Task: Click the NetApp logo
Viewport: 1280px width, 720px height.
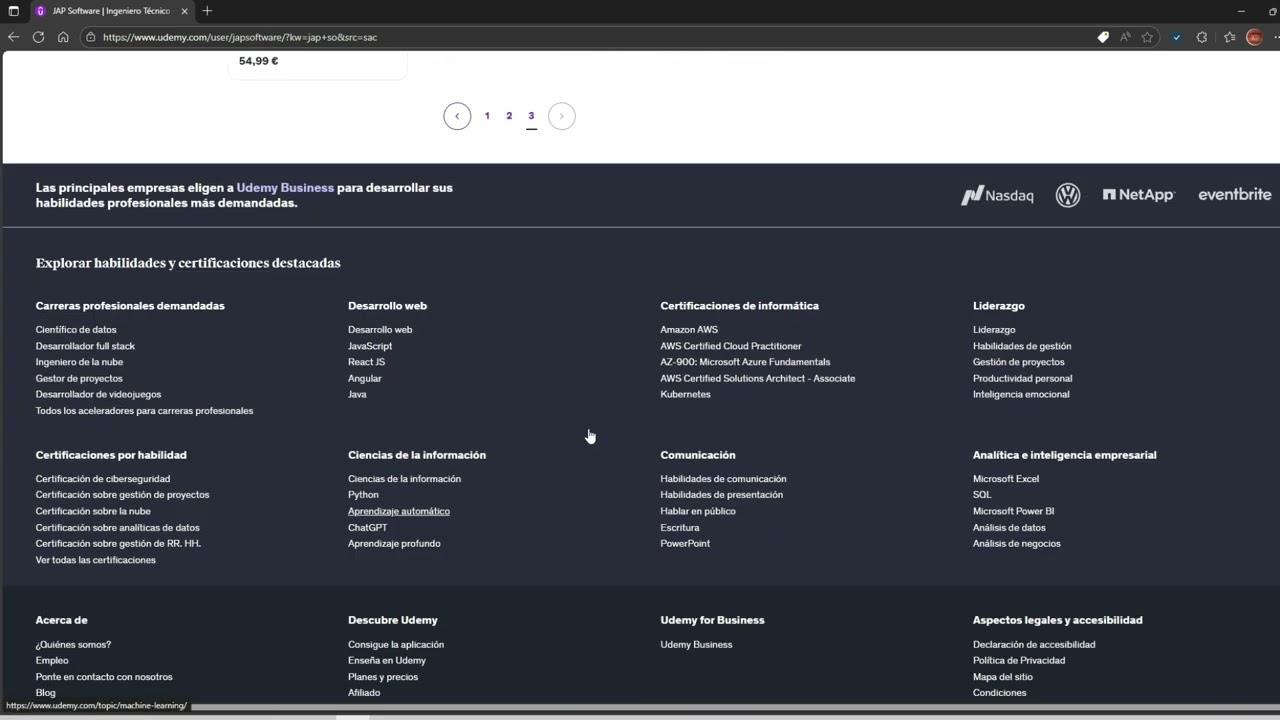Action: 1138,195
